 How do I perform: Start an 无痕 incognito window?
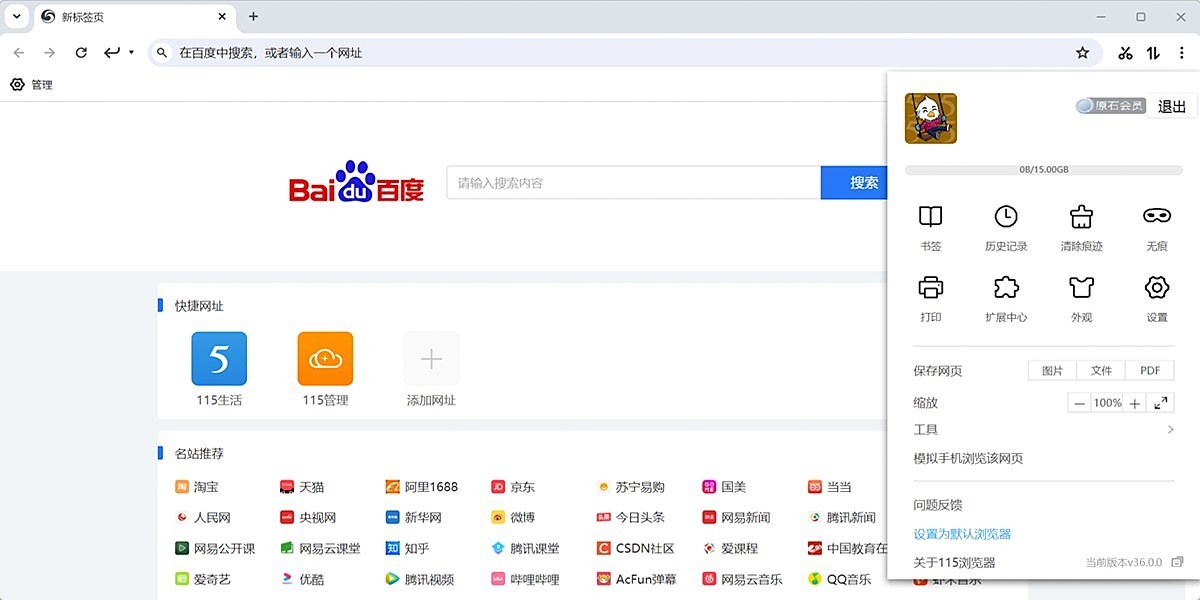click(x=1155, y=225)
